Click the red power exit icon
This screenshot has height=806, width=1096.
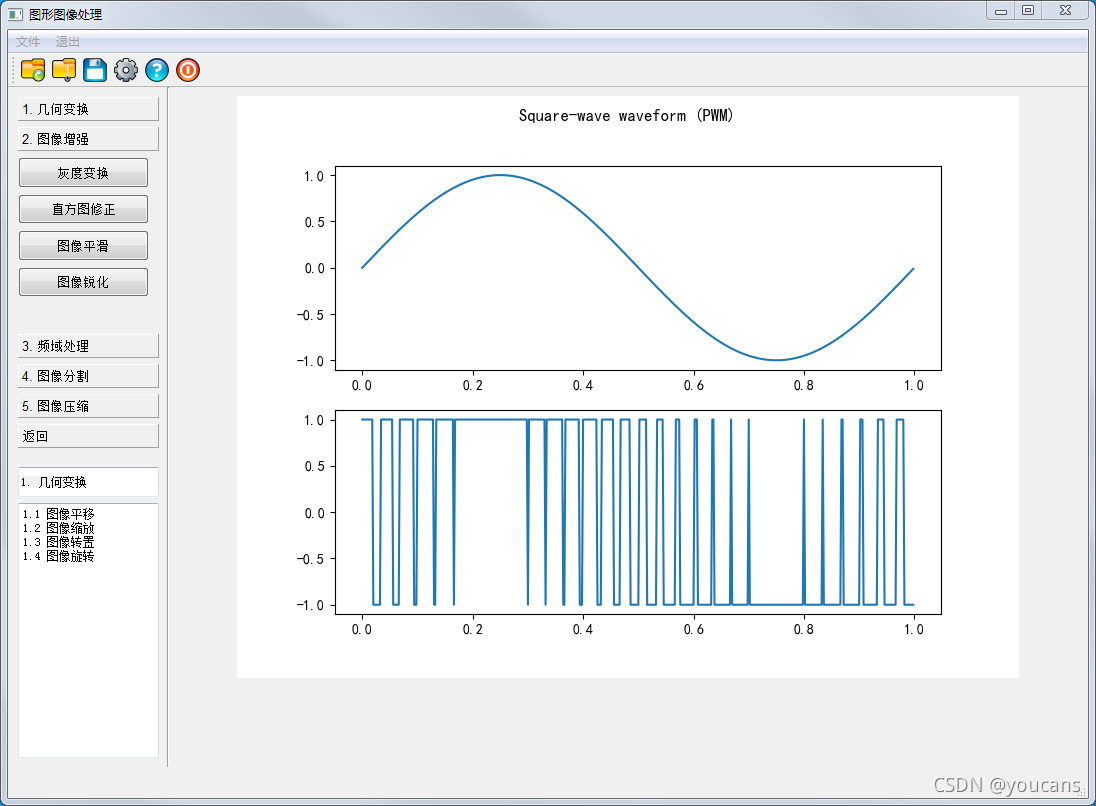188,70
